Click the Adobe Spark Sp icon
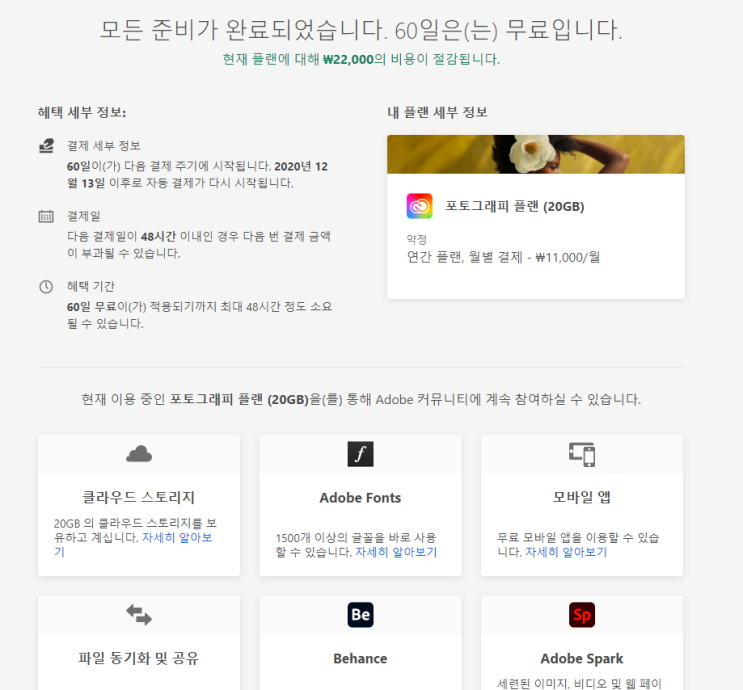743x690 pixels. [x=582, y=615]
